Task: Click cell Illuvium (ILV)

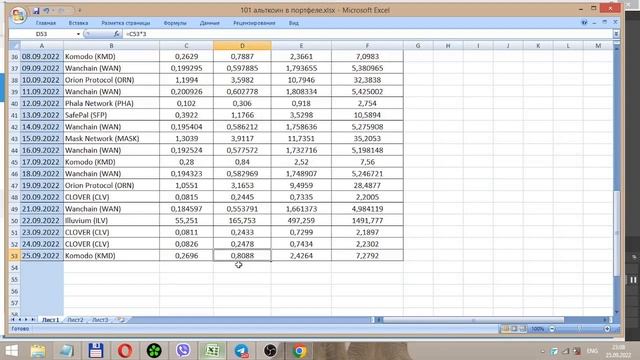Action: (111, 221)
